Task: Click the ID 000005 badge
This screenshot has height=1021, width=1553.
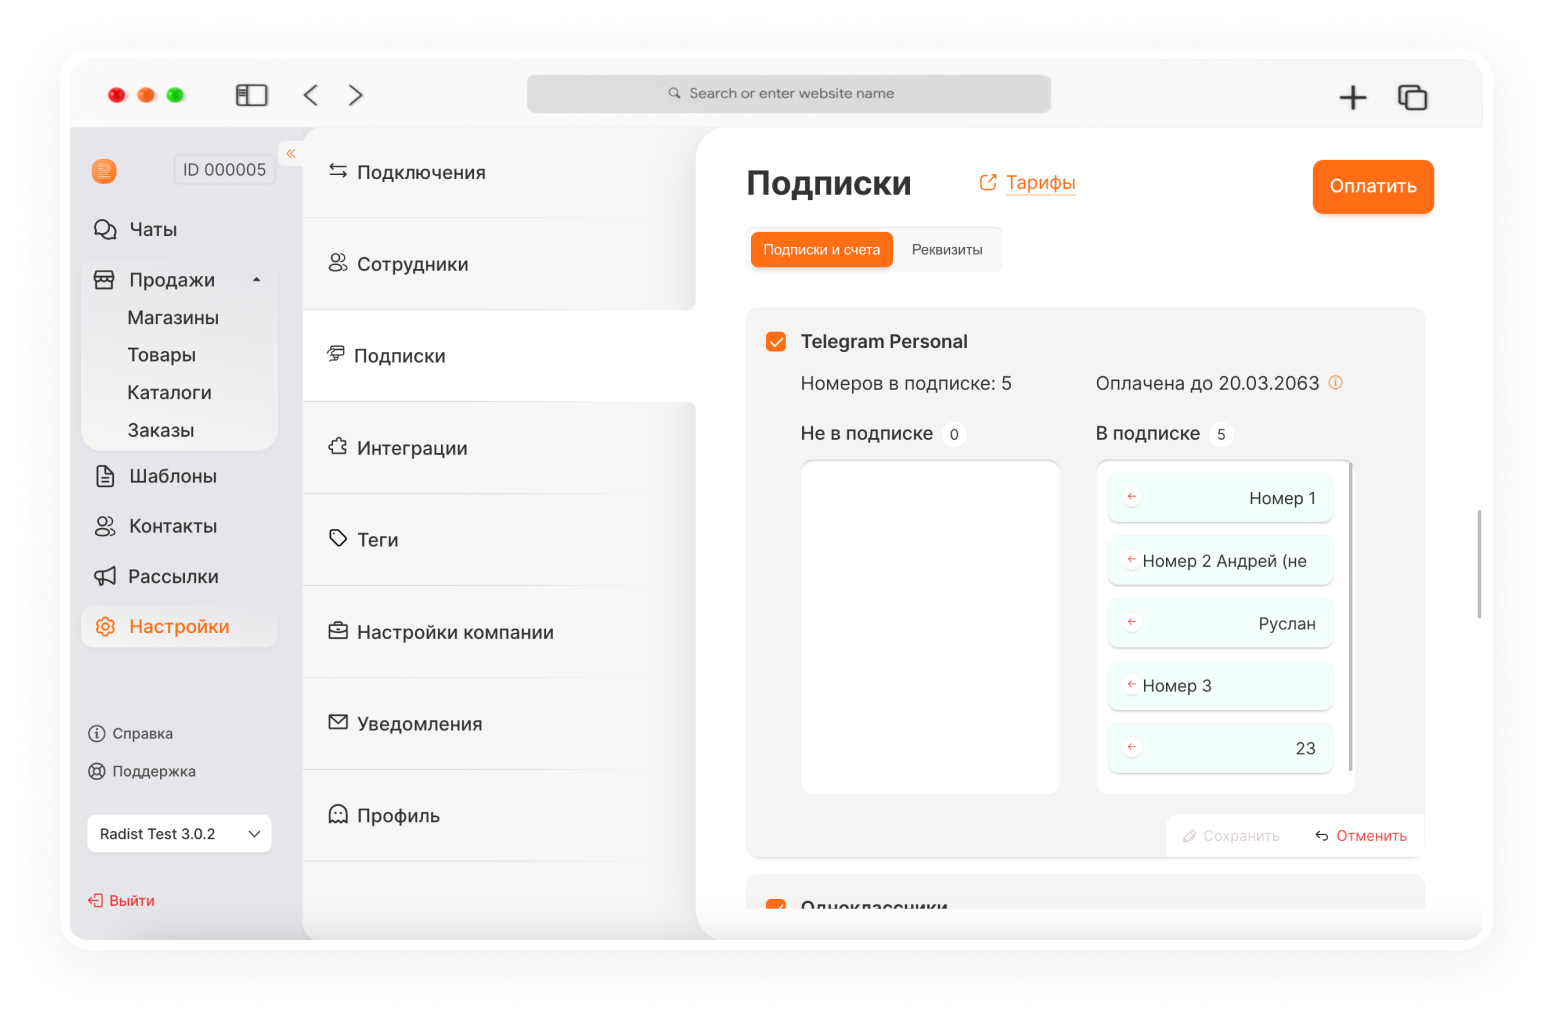Action: tap(225, 170)
